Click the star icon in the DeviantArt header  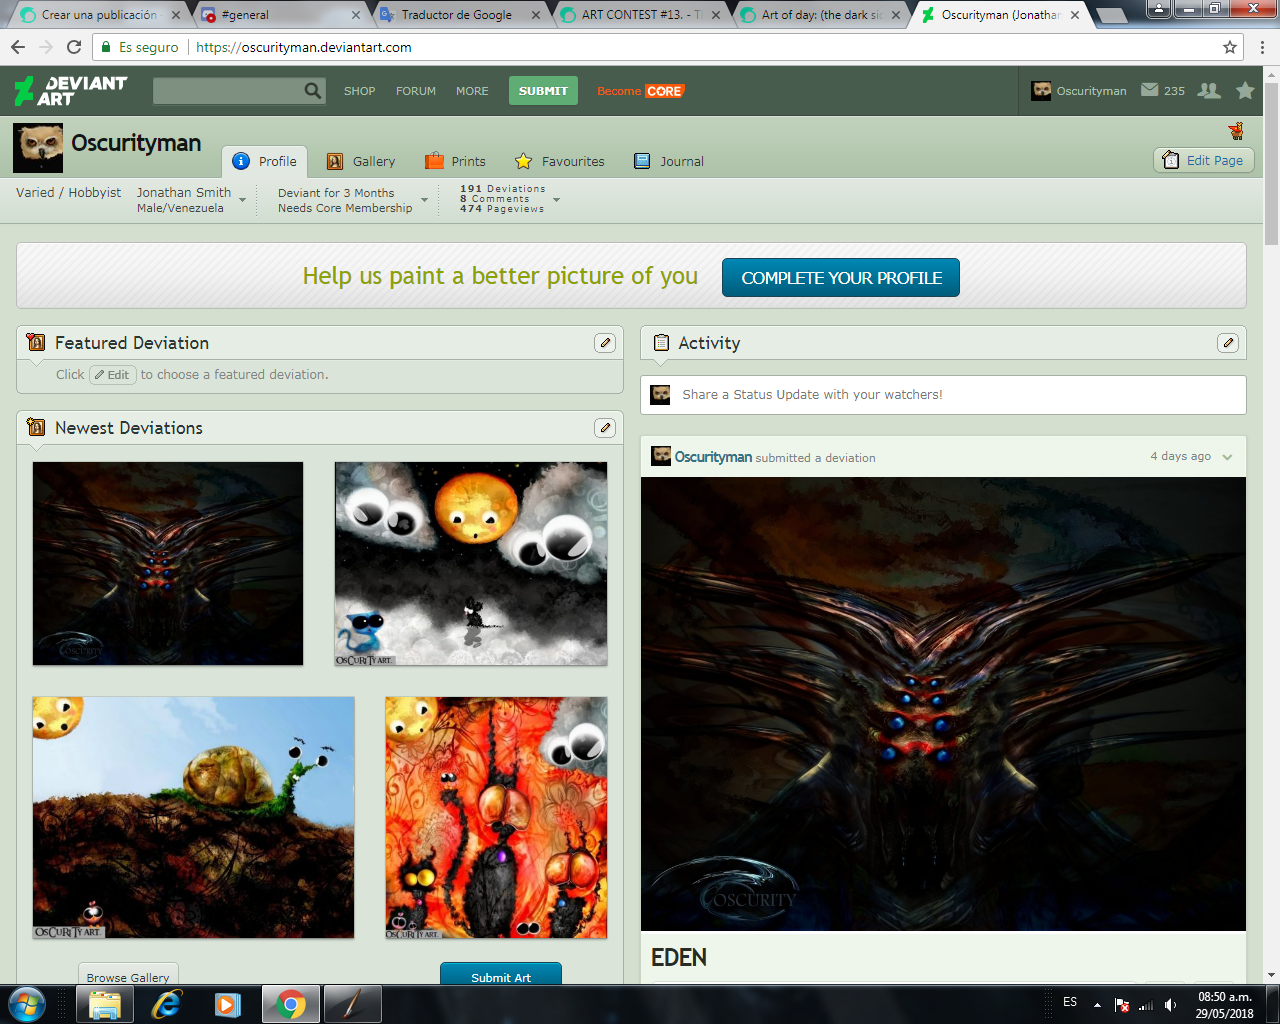pyautogui.click(x=1245, y=91)
